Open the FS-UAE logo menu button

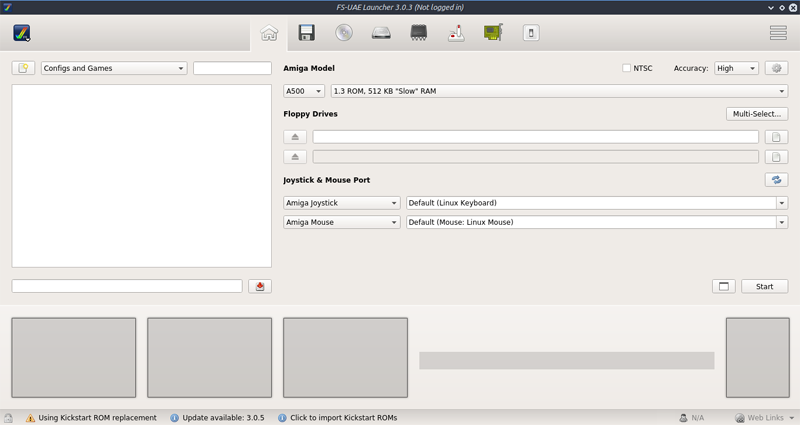pos(21,33)
